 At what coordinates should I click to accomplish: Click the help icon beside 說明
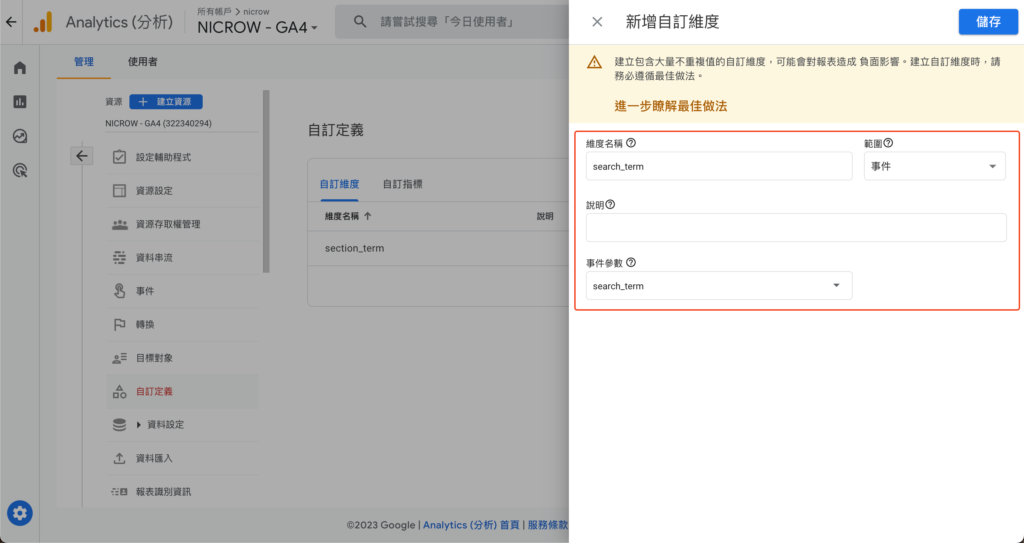tap(610, 205)
